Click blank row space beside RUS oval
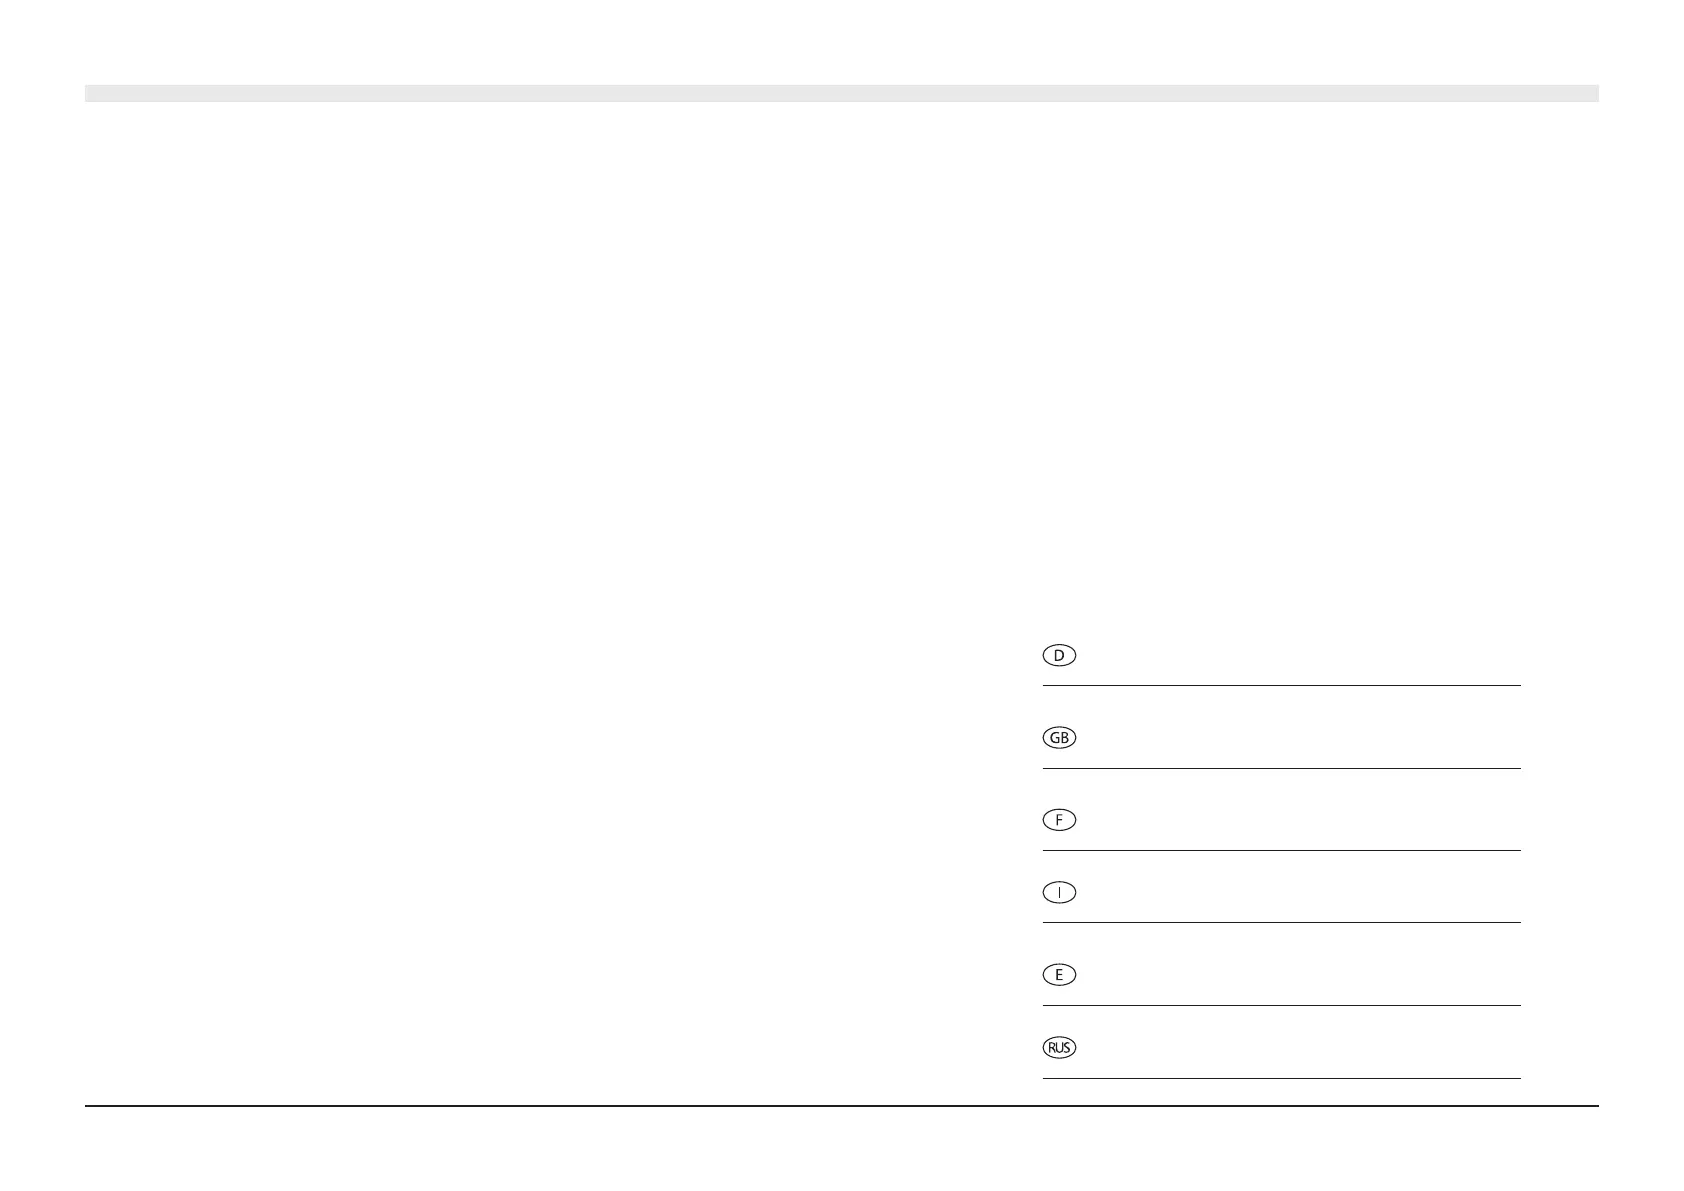Viewport: 1684px width, 1191px height. point(1300,1048)
